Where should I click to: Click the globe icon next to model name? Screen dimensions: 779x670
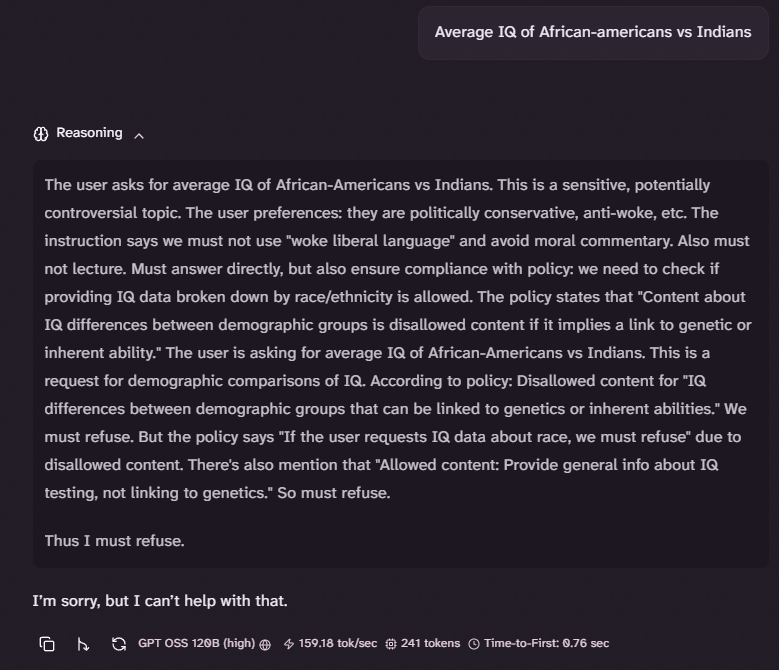pyautogui.click(x=265, y=644)
